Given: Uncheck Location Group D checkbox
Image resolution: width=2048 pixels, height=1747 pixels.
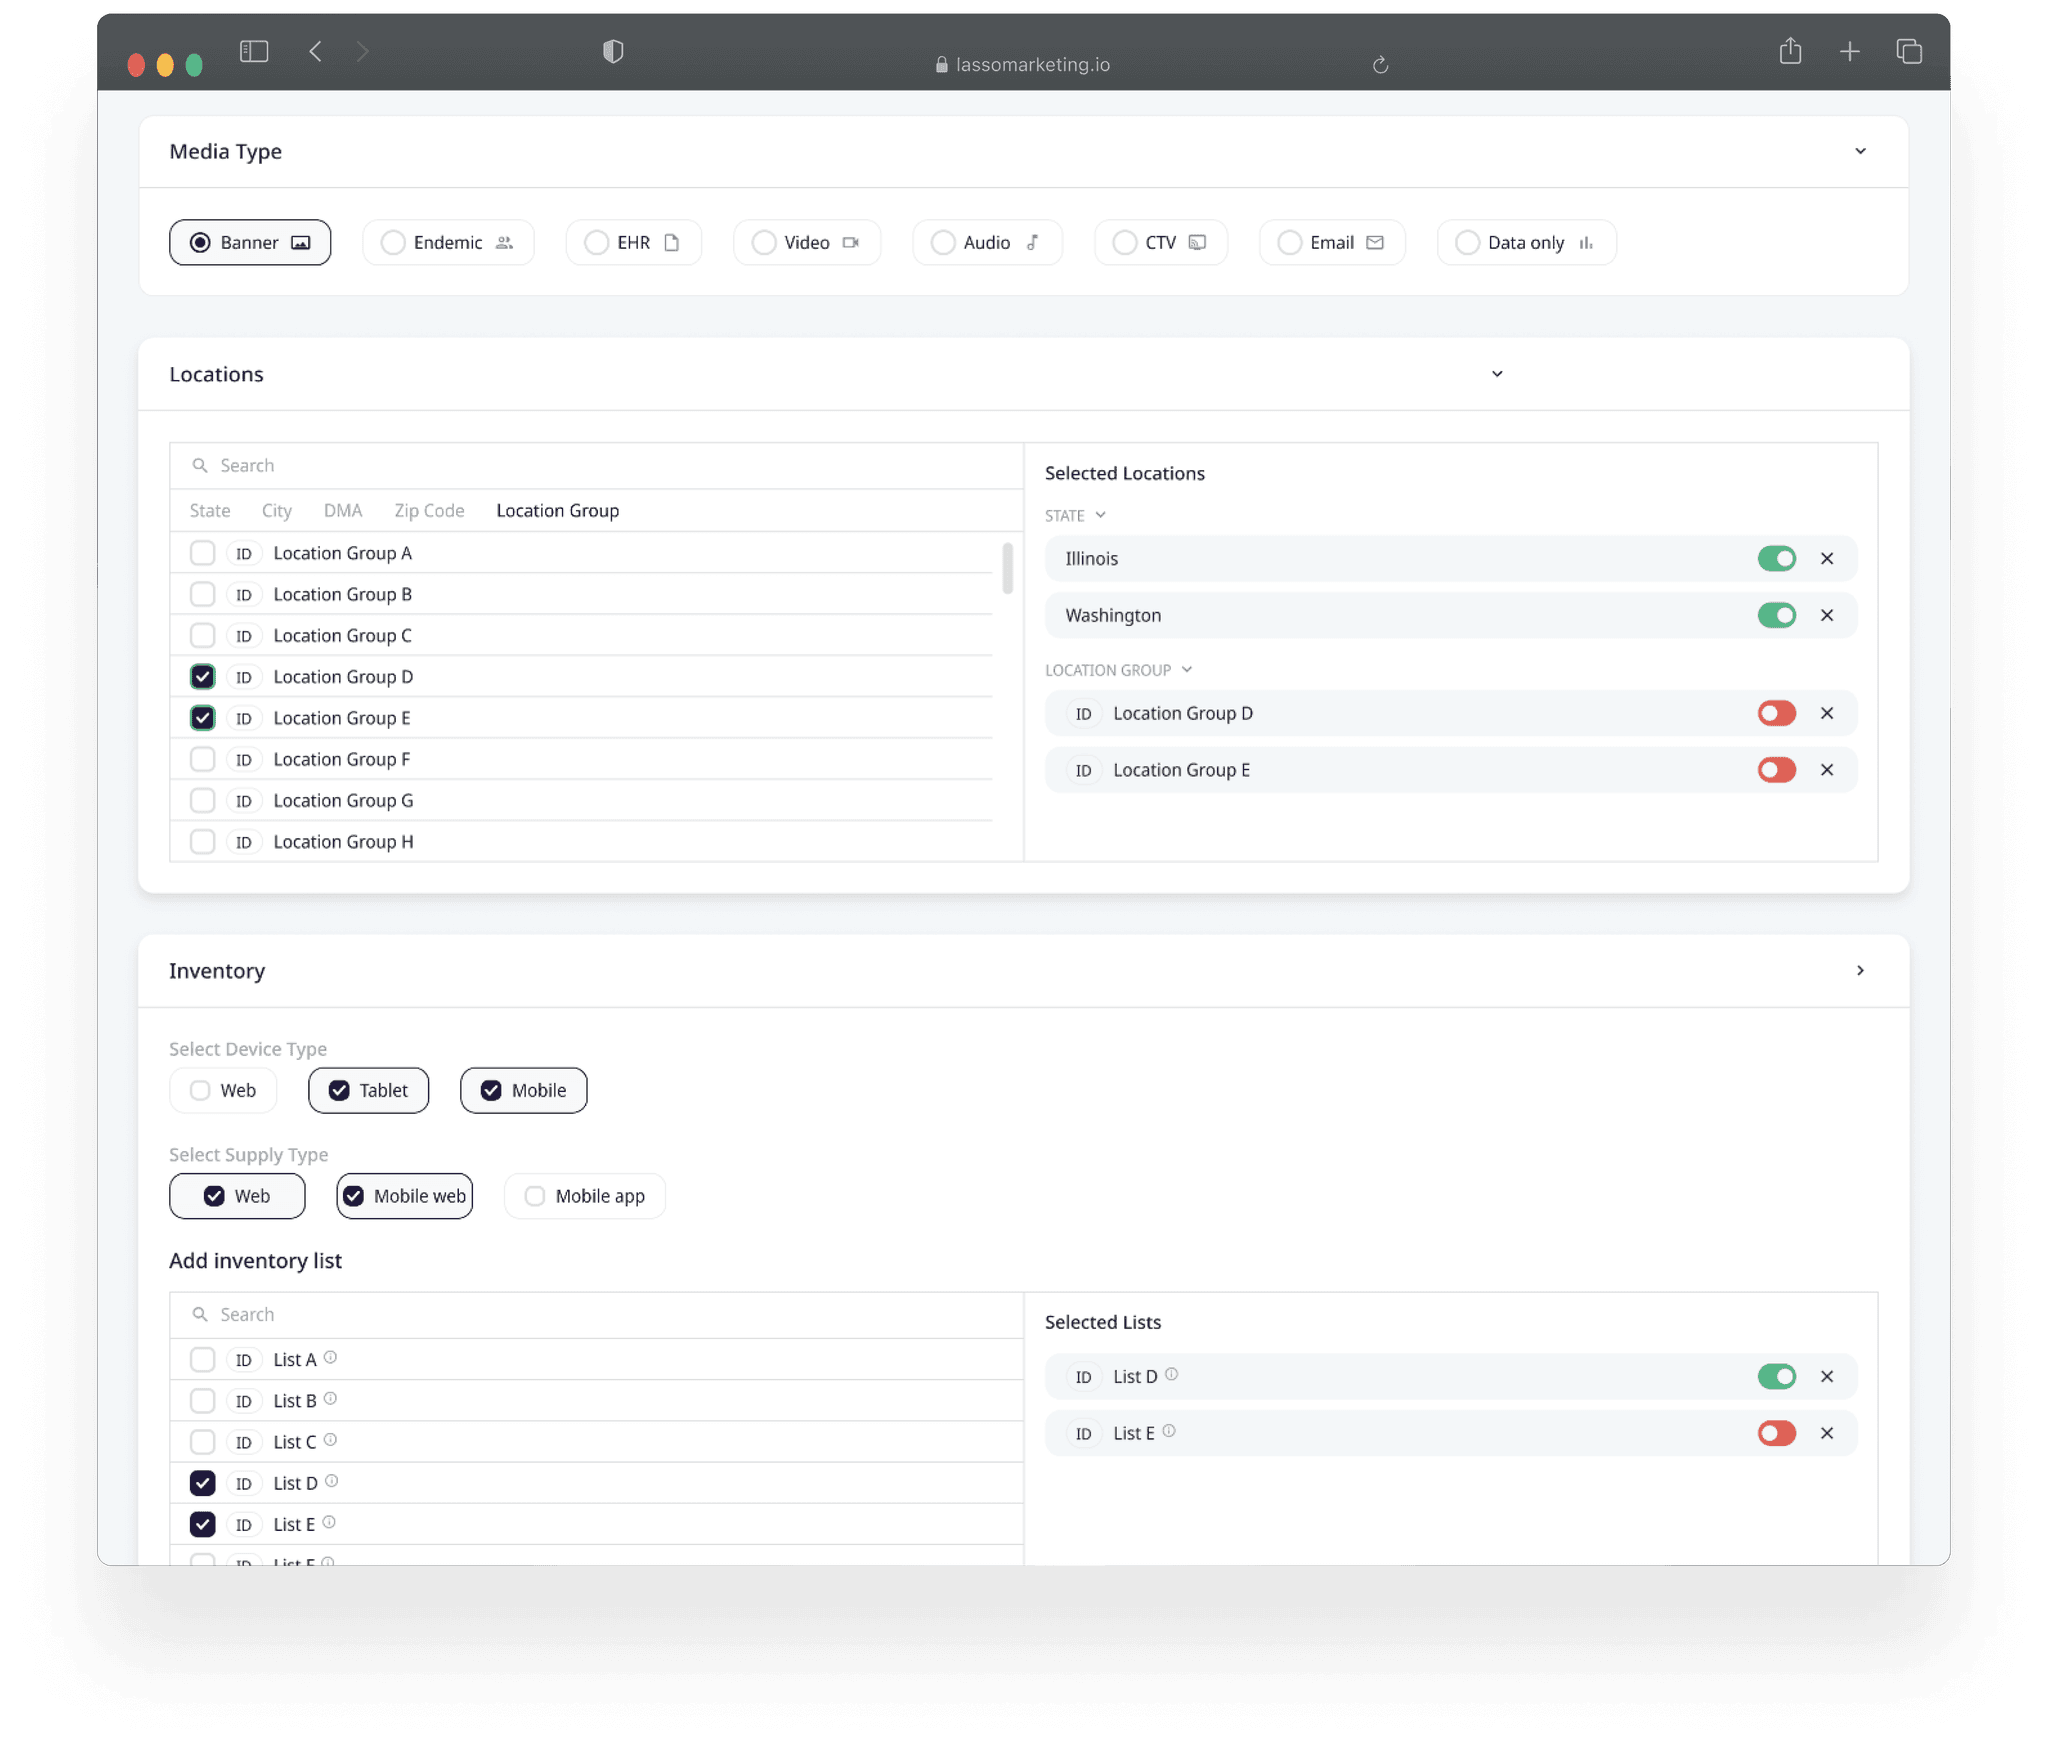Looking at the screenshot, I should (x=203, y=677).
